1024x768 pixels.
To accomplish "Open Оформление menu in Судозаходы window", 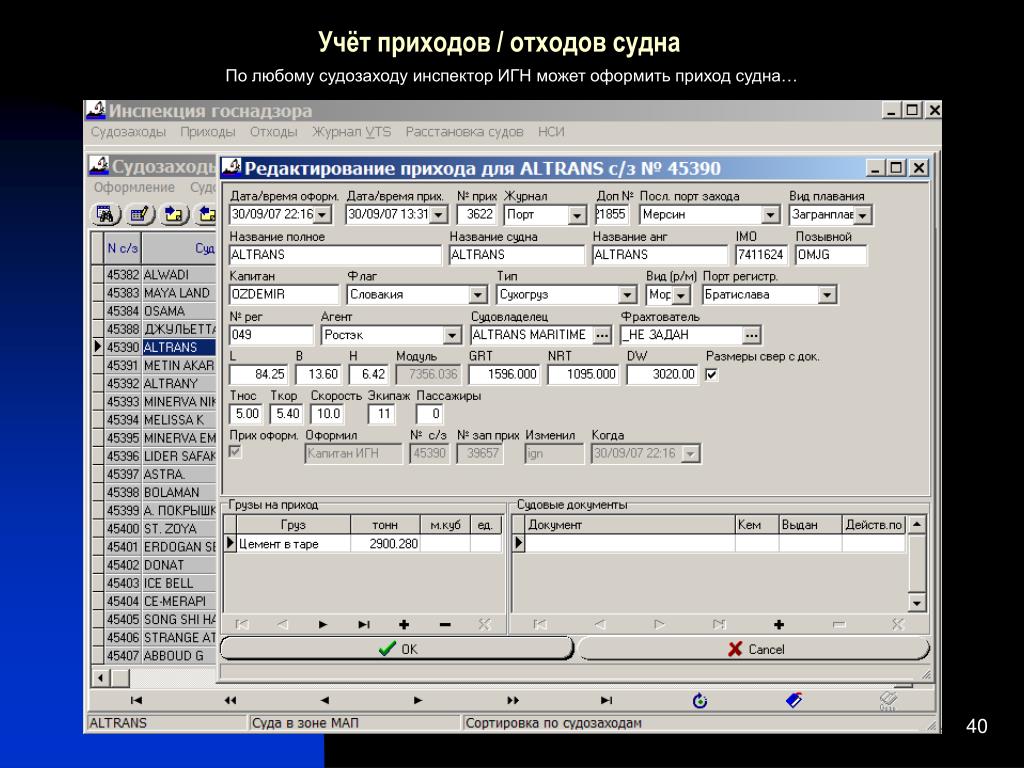I will coord(134,187).
